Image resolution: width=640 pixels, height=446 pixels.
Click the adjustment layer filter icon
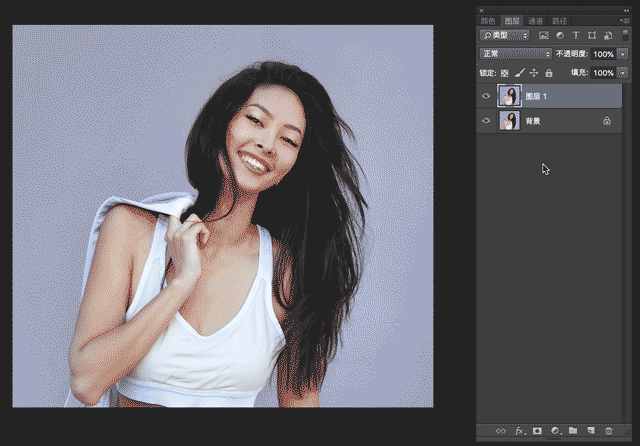point(560,36)
